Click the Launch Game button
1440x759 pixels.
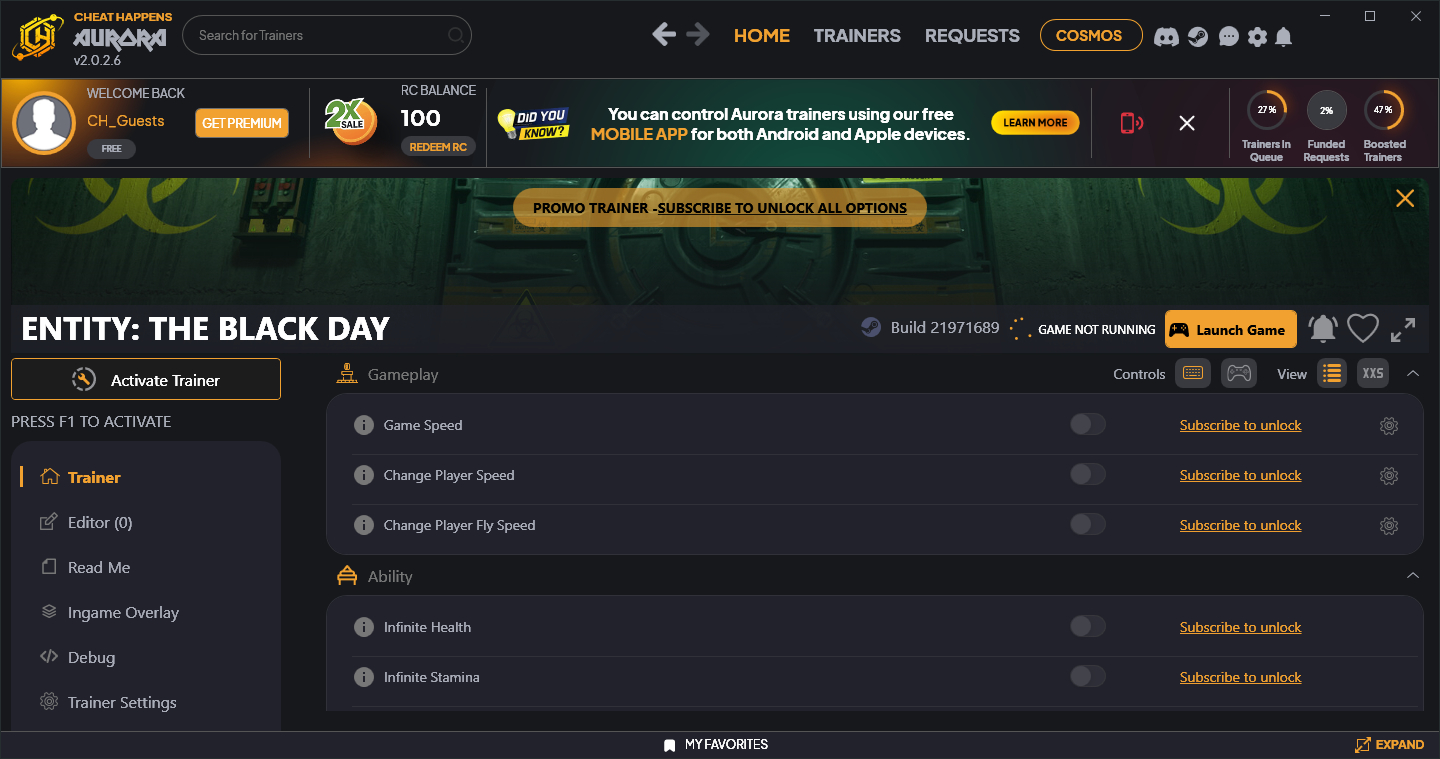[1230, 330]
